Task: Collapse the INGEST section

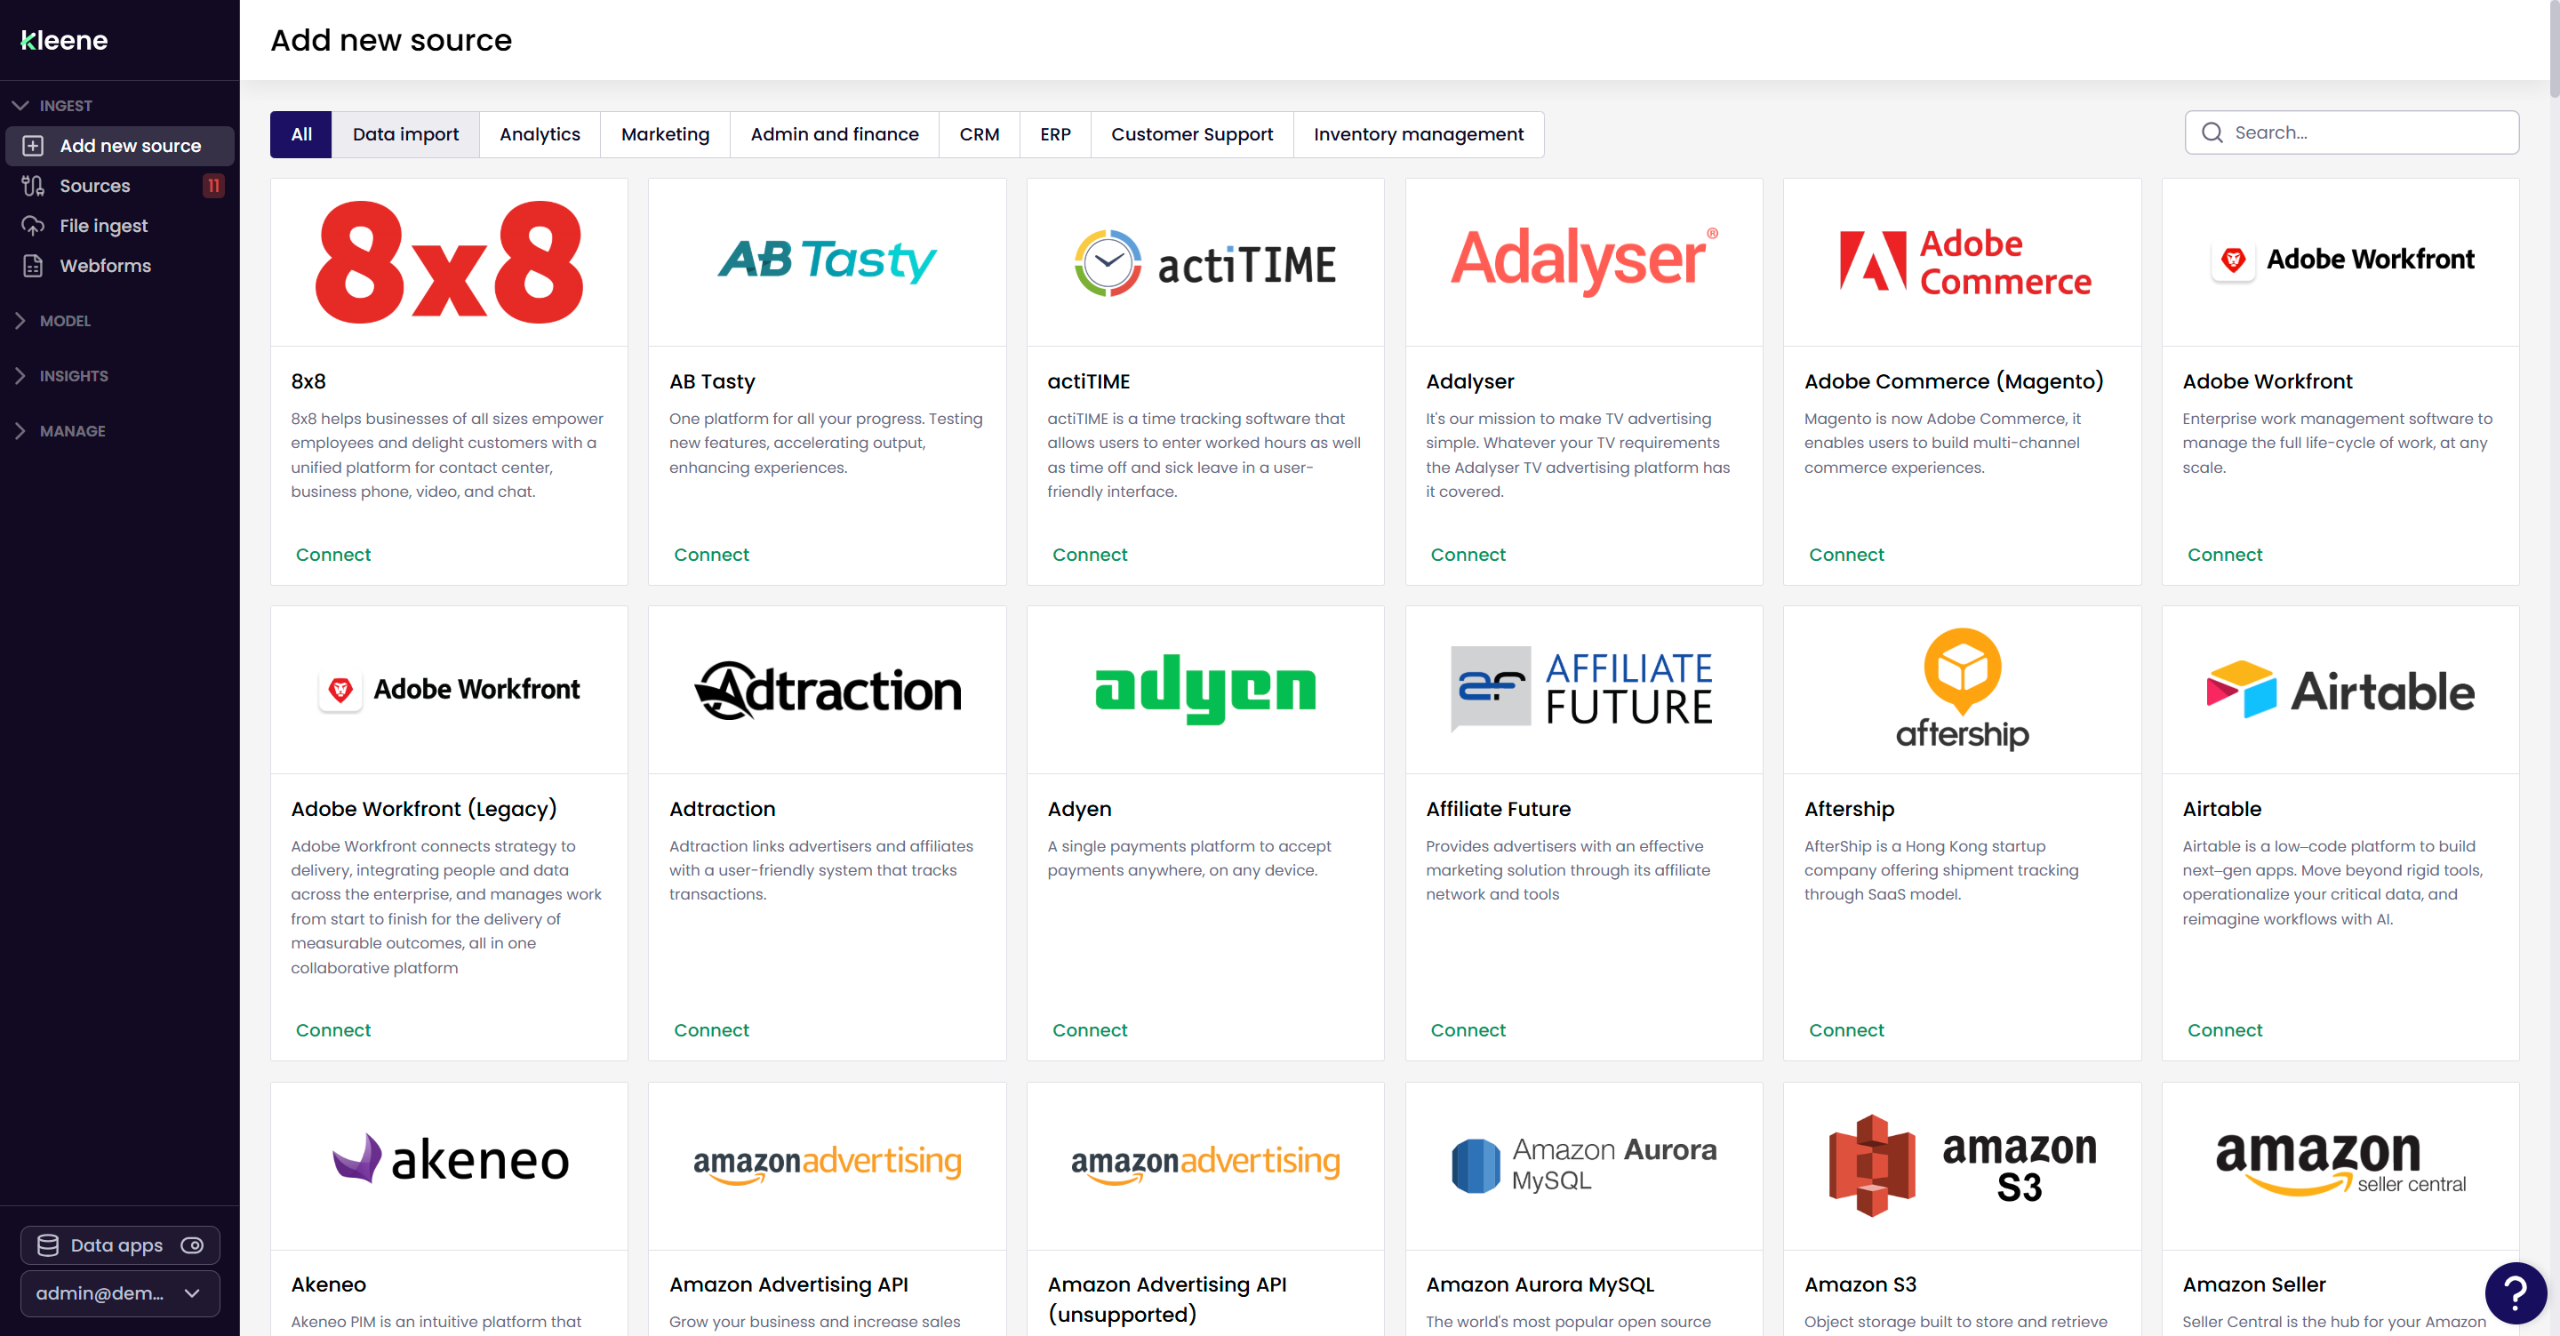Action: (x=20, y=105)
